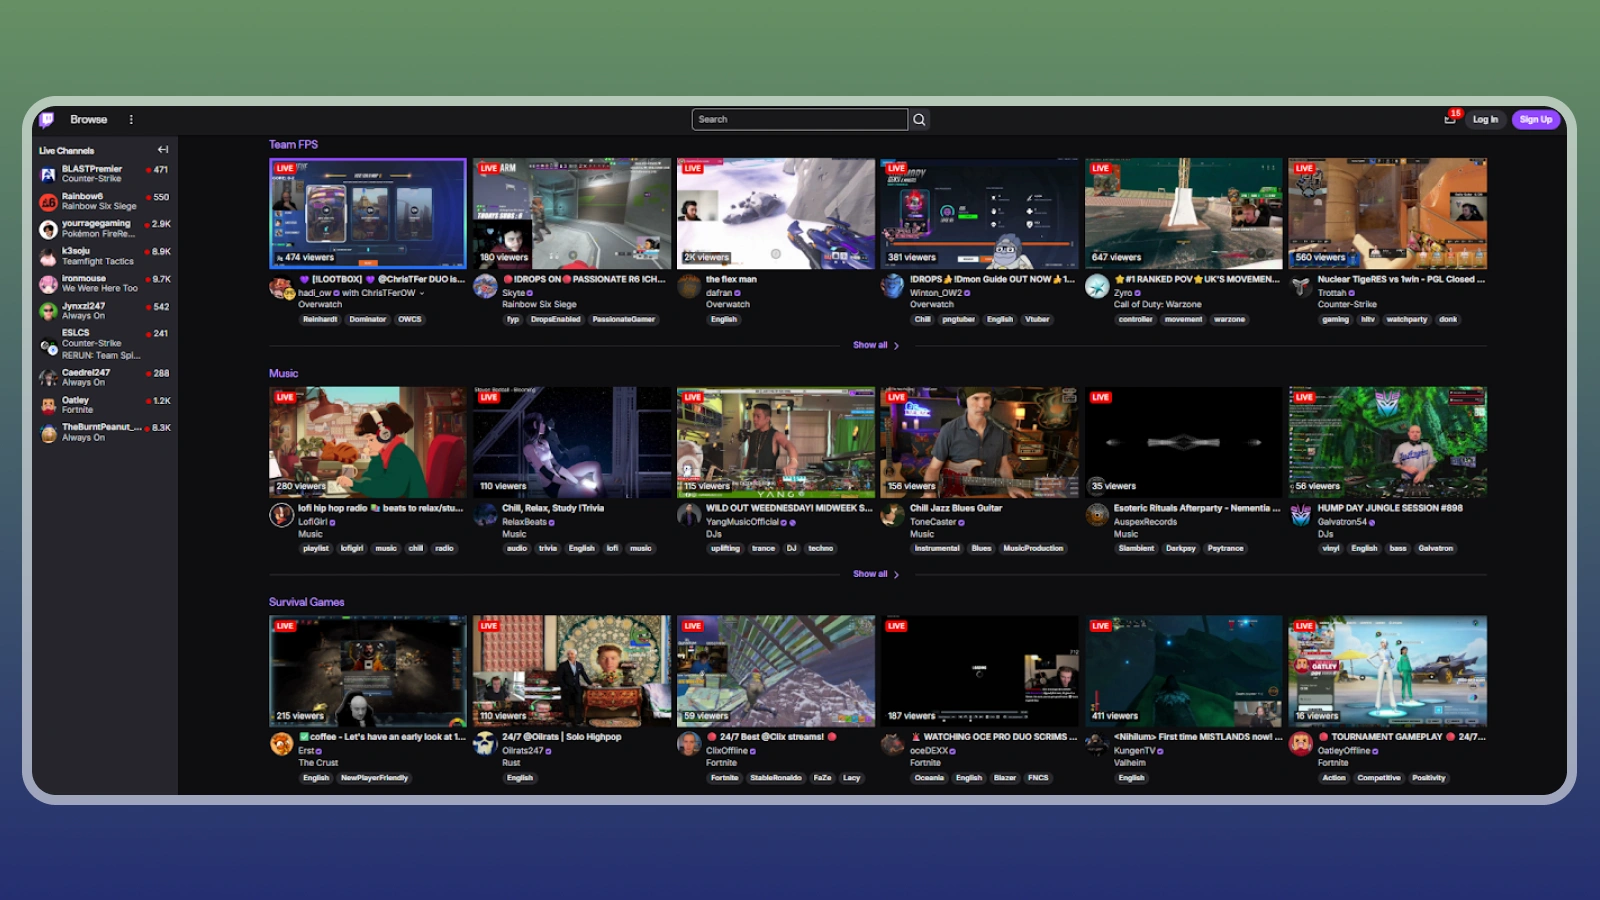Select the StableRonaldo tag
Image resolution: width=1600 pixels, height=900 pixels.
coord(776,778)
